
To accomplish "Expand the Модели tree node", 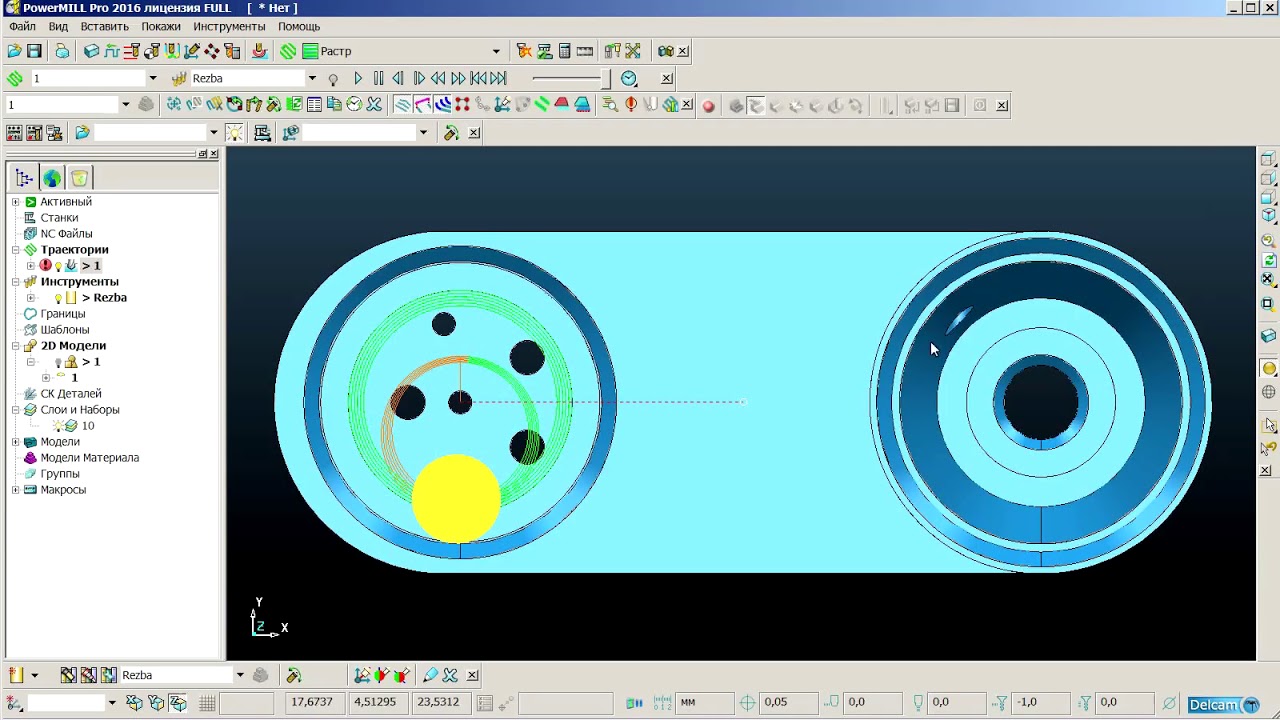I will [15, 442].
